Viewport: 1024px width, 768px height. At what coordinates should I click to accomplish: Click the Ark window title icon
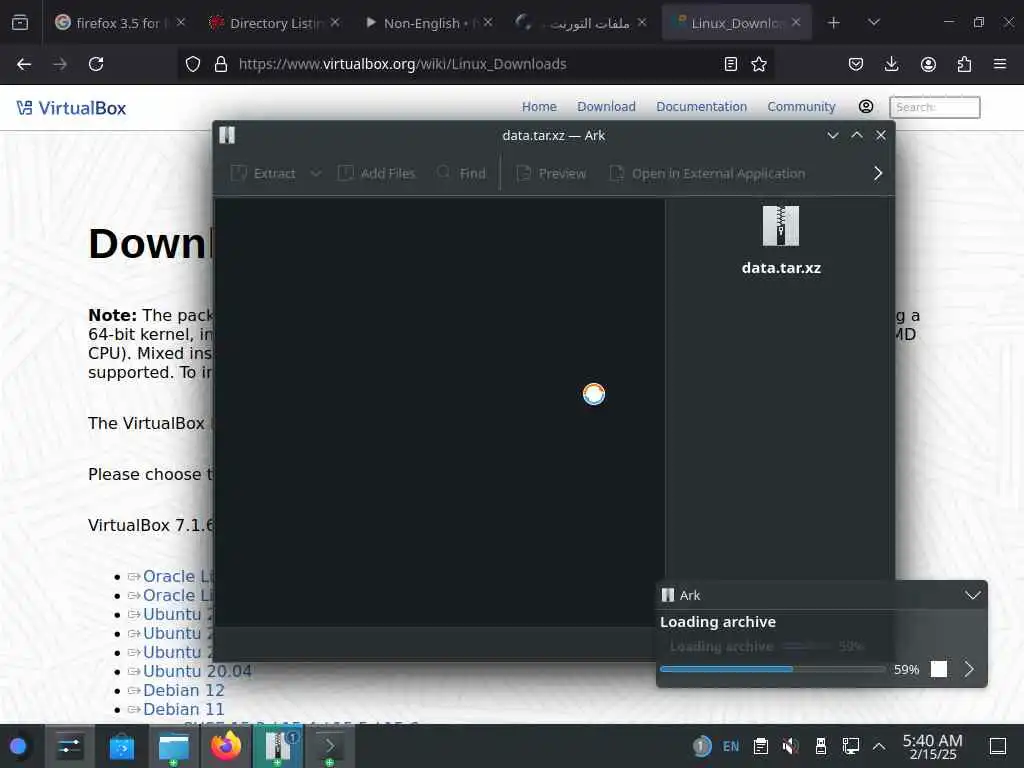[227, 135]
